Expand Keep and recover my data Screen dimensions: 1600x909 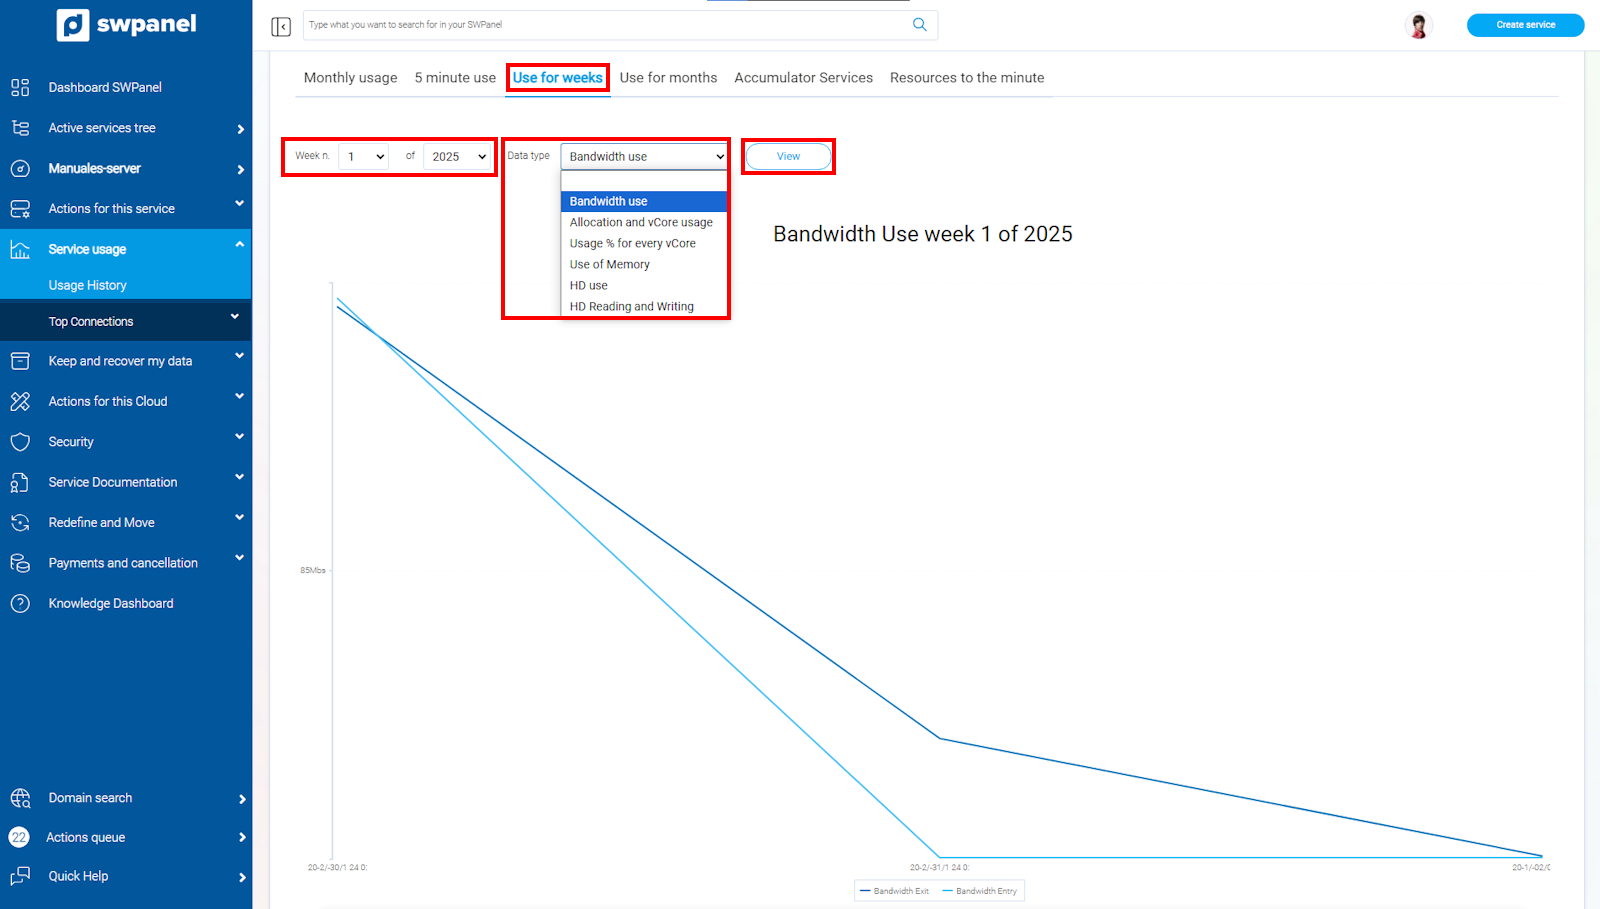[x=126, y=361]
